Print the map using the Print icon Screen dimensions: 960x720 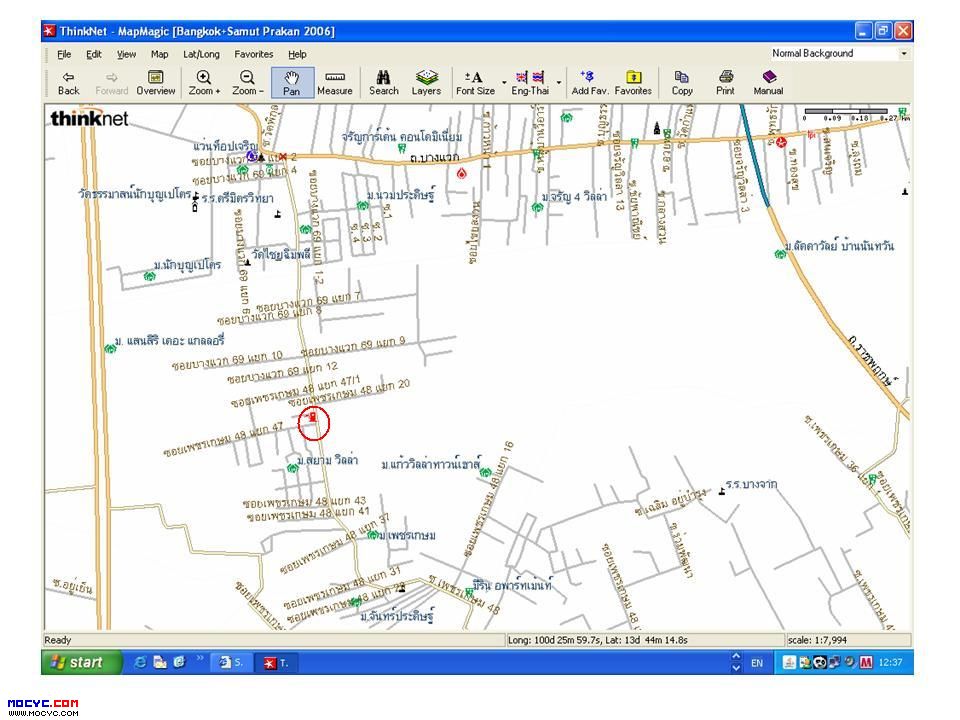pos(726,83)
